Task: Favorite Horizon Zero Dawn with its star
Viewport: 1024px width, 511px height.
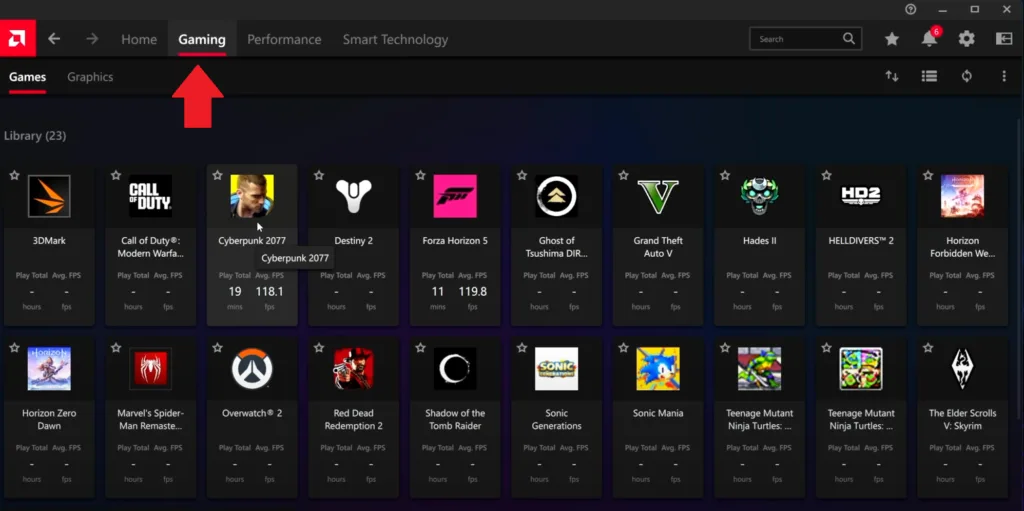Action: click(x=14, y=348)
